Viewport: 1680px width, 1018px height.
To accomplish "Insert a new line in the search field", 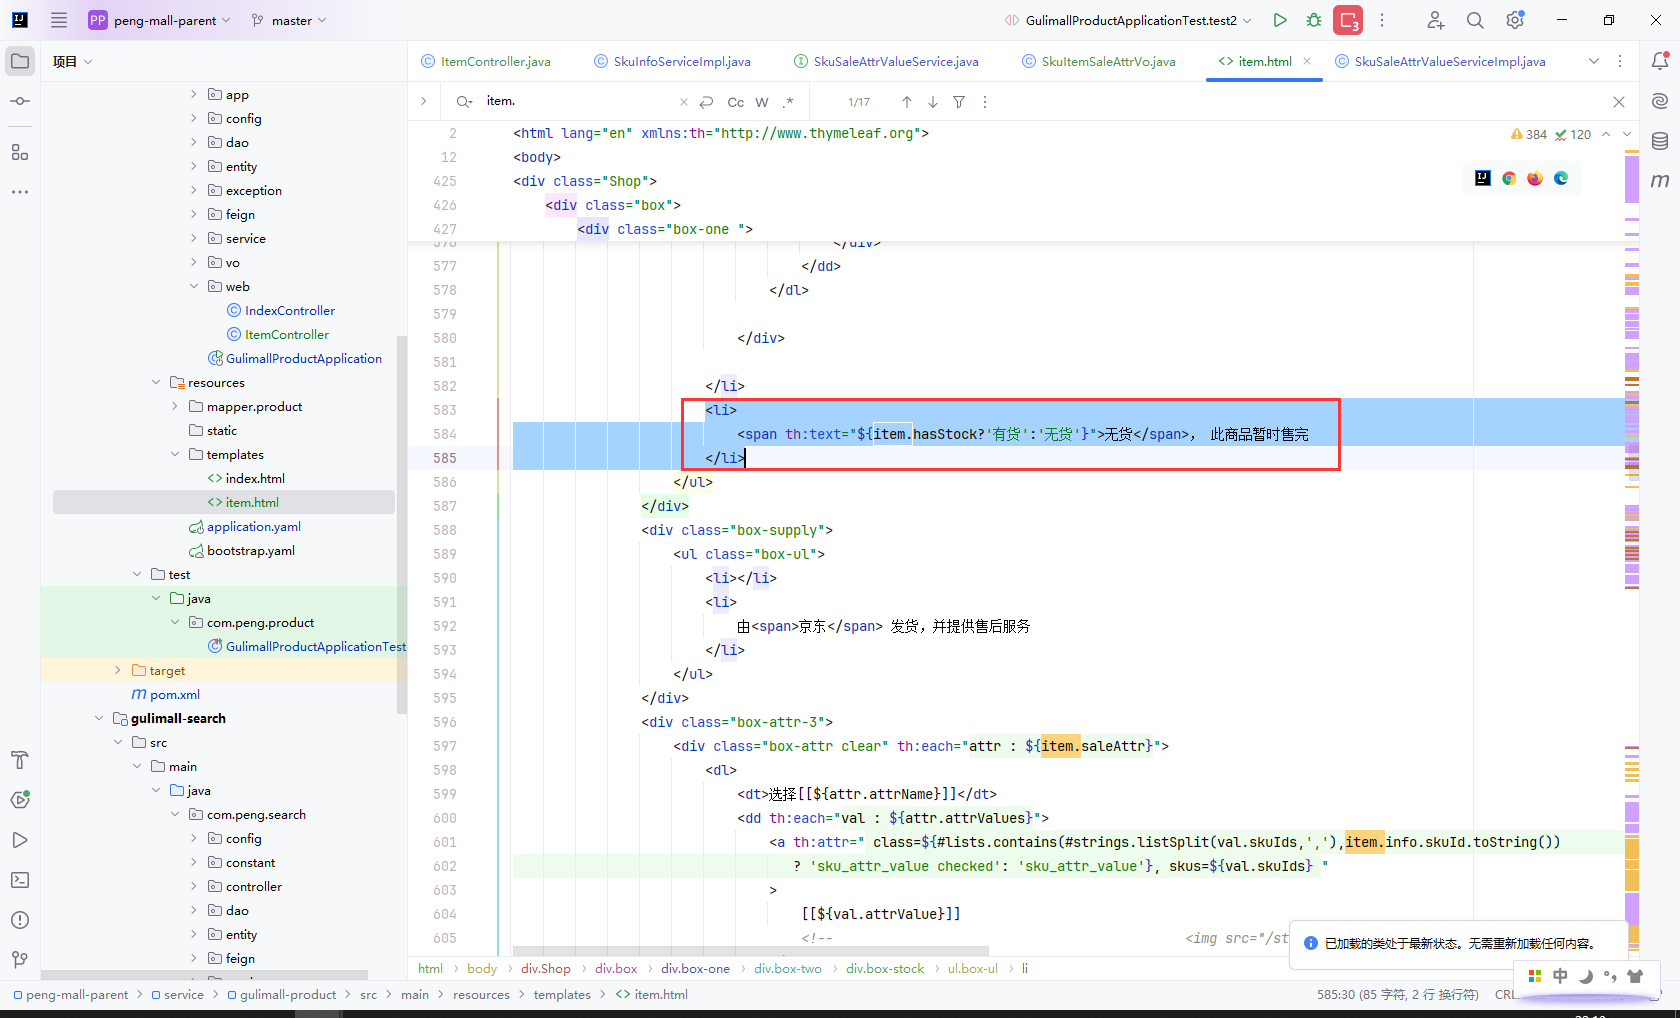I will (x=706, y=102).
